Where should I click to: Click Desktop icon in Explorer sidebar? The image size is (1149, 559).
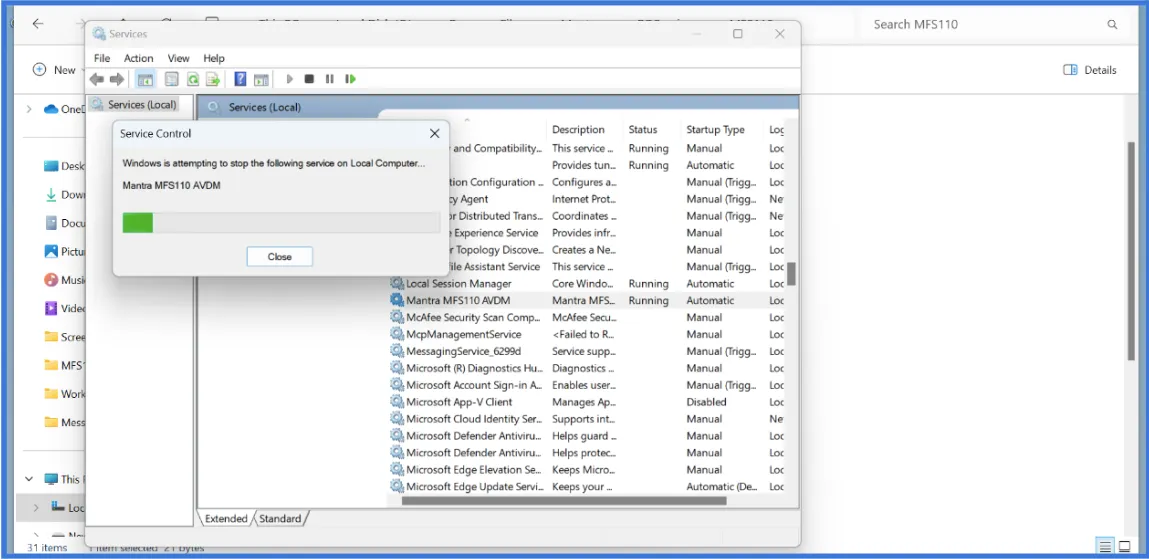pos(51,166)
